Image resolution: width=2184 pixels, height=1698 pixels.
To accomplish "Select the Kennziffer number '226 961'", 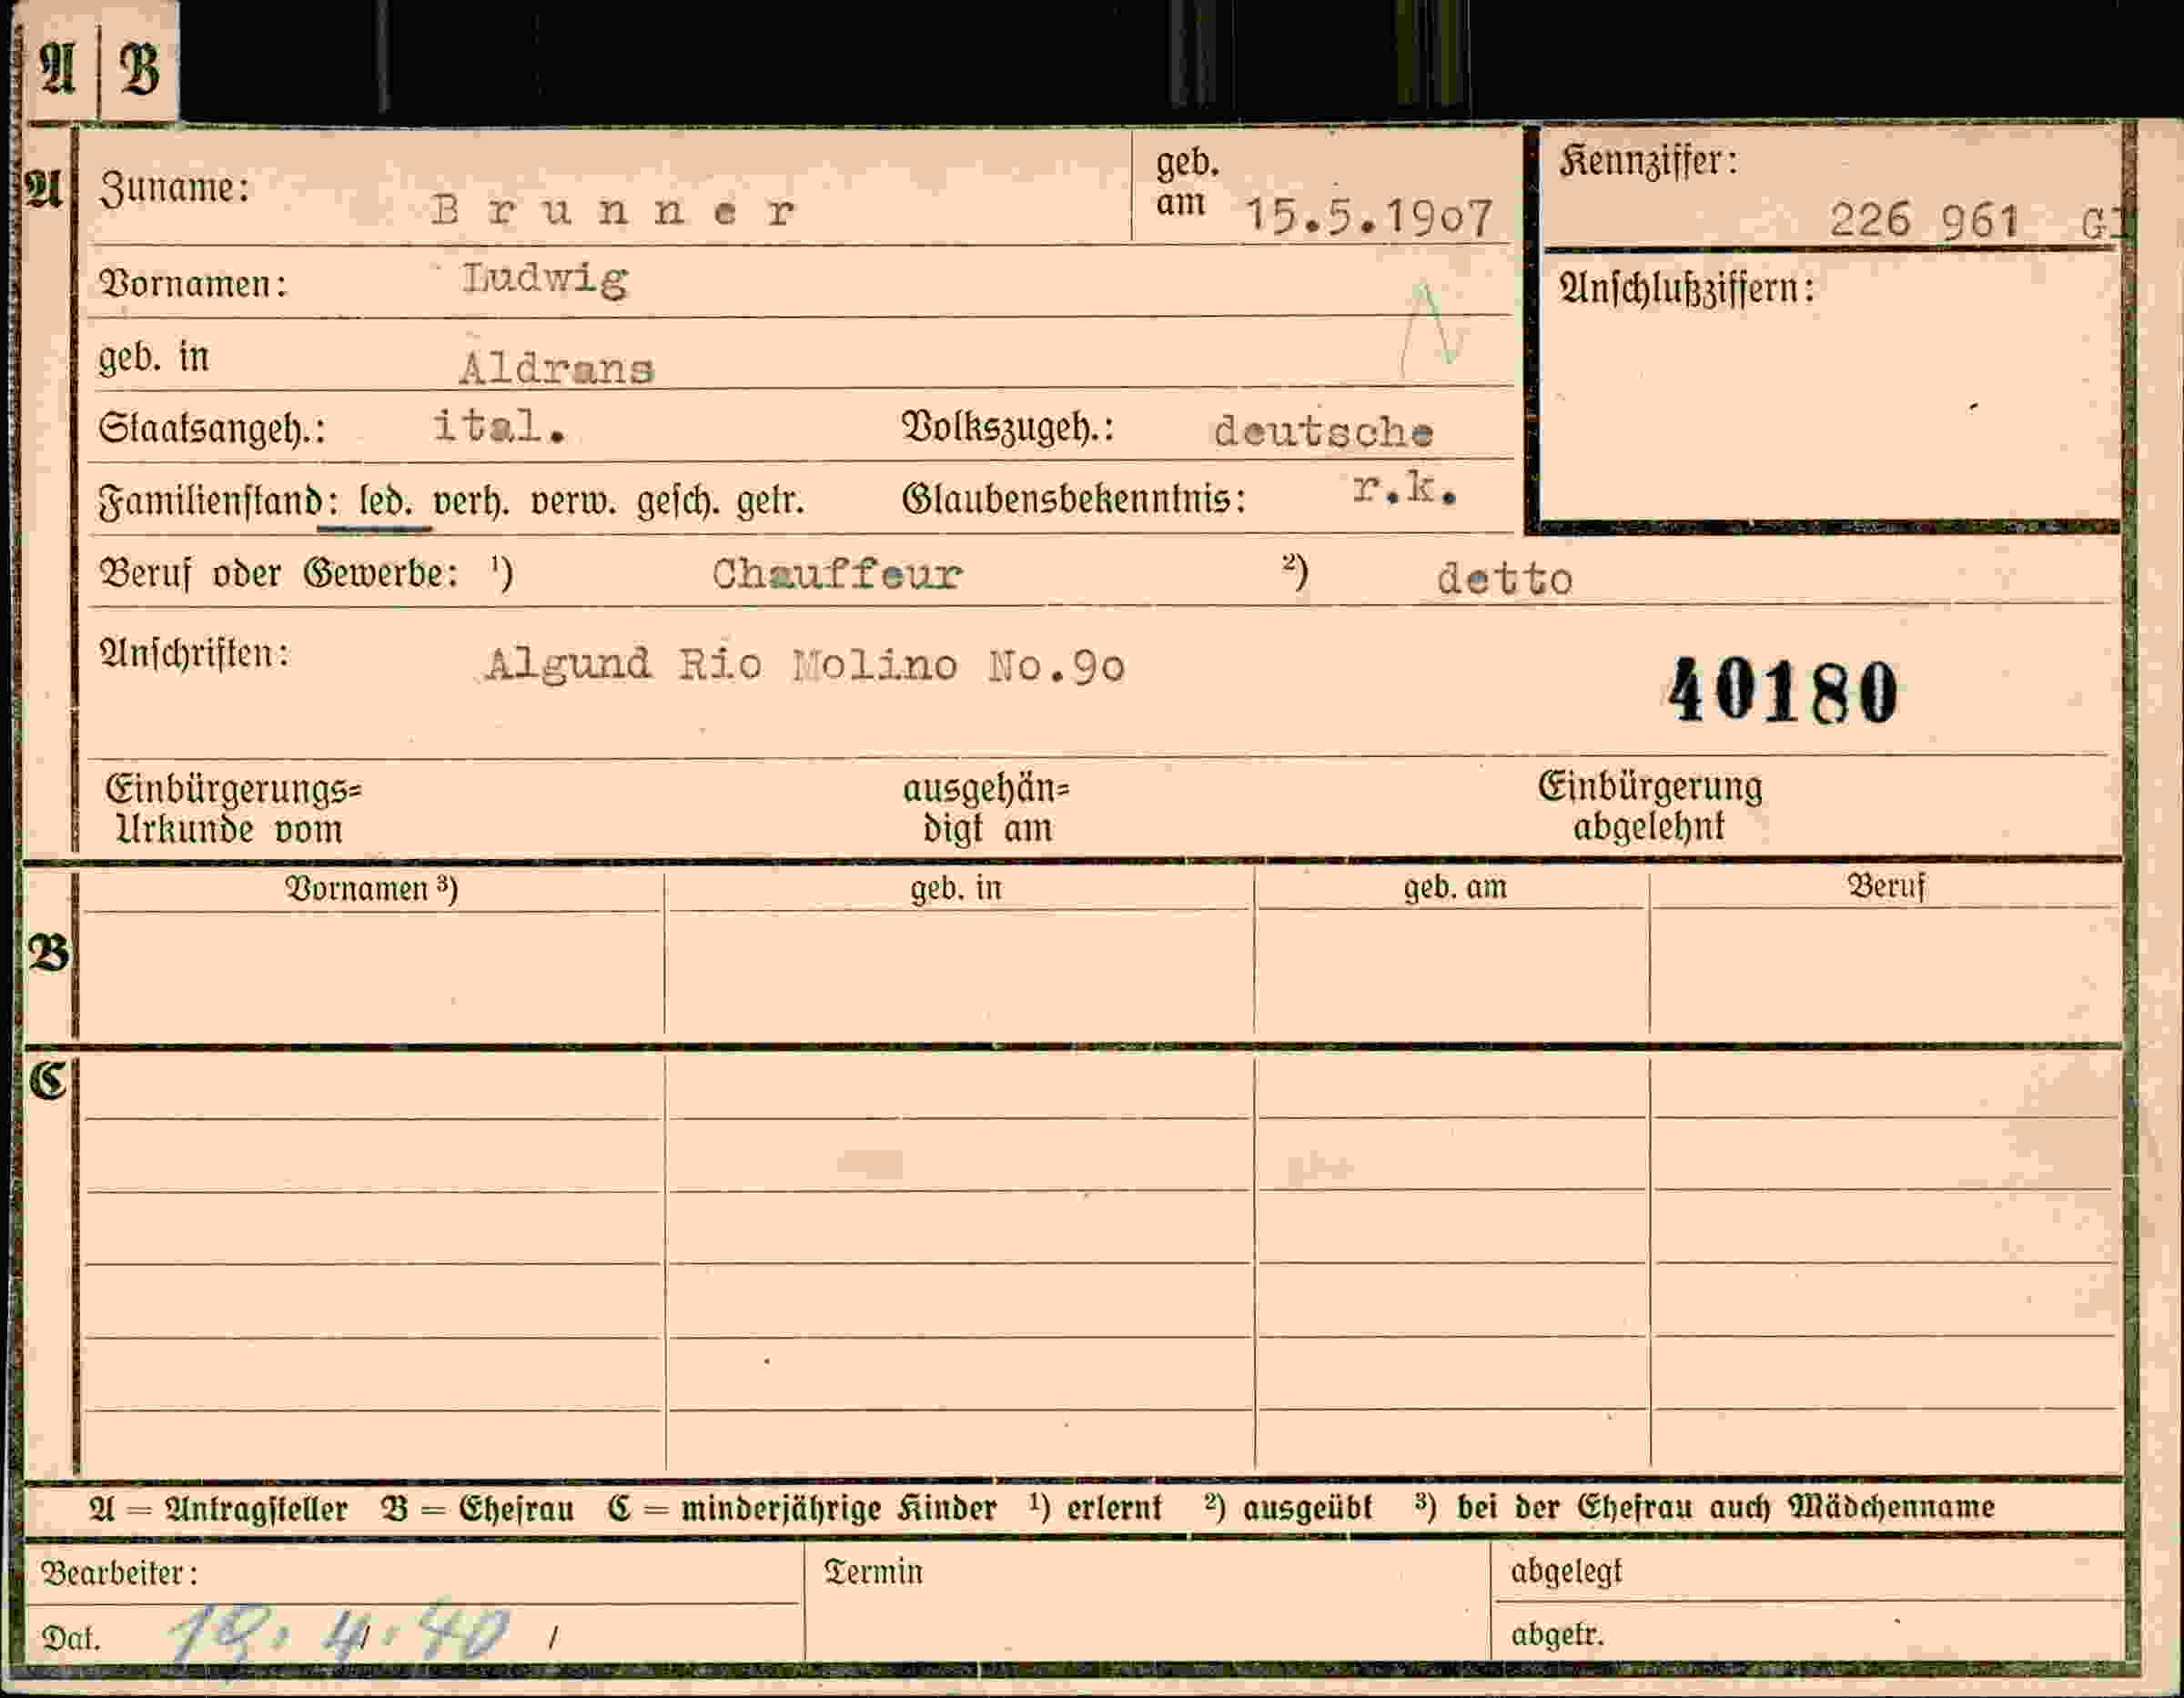I will pyautogui.click(x=1924, y=220).
